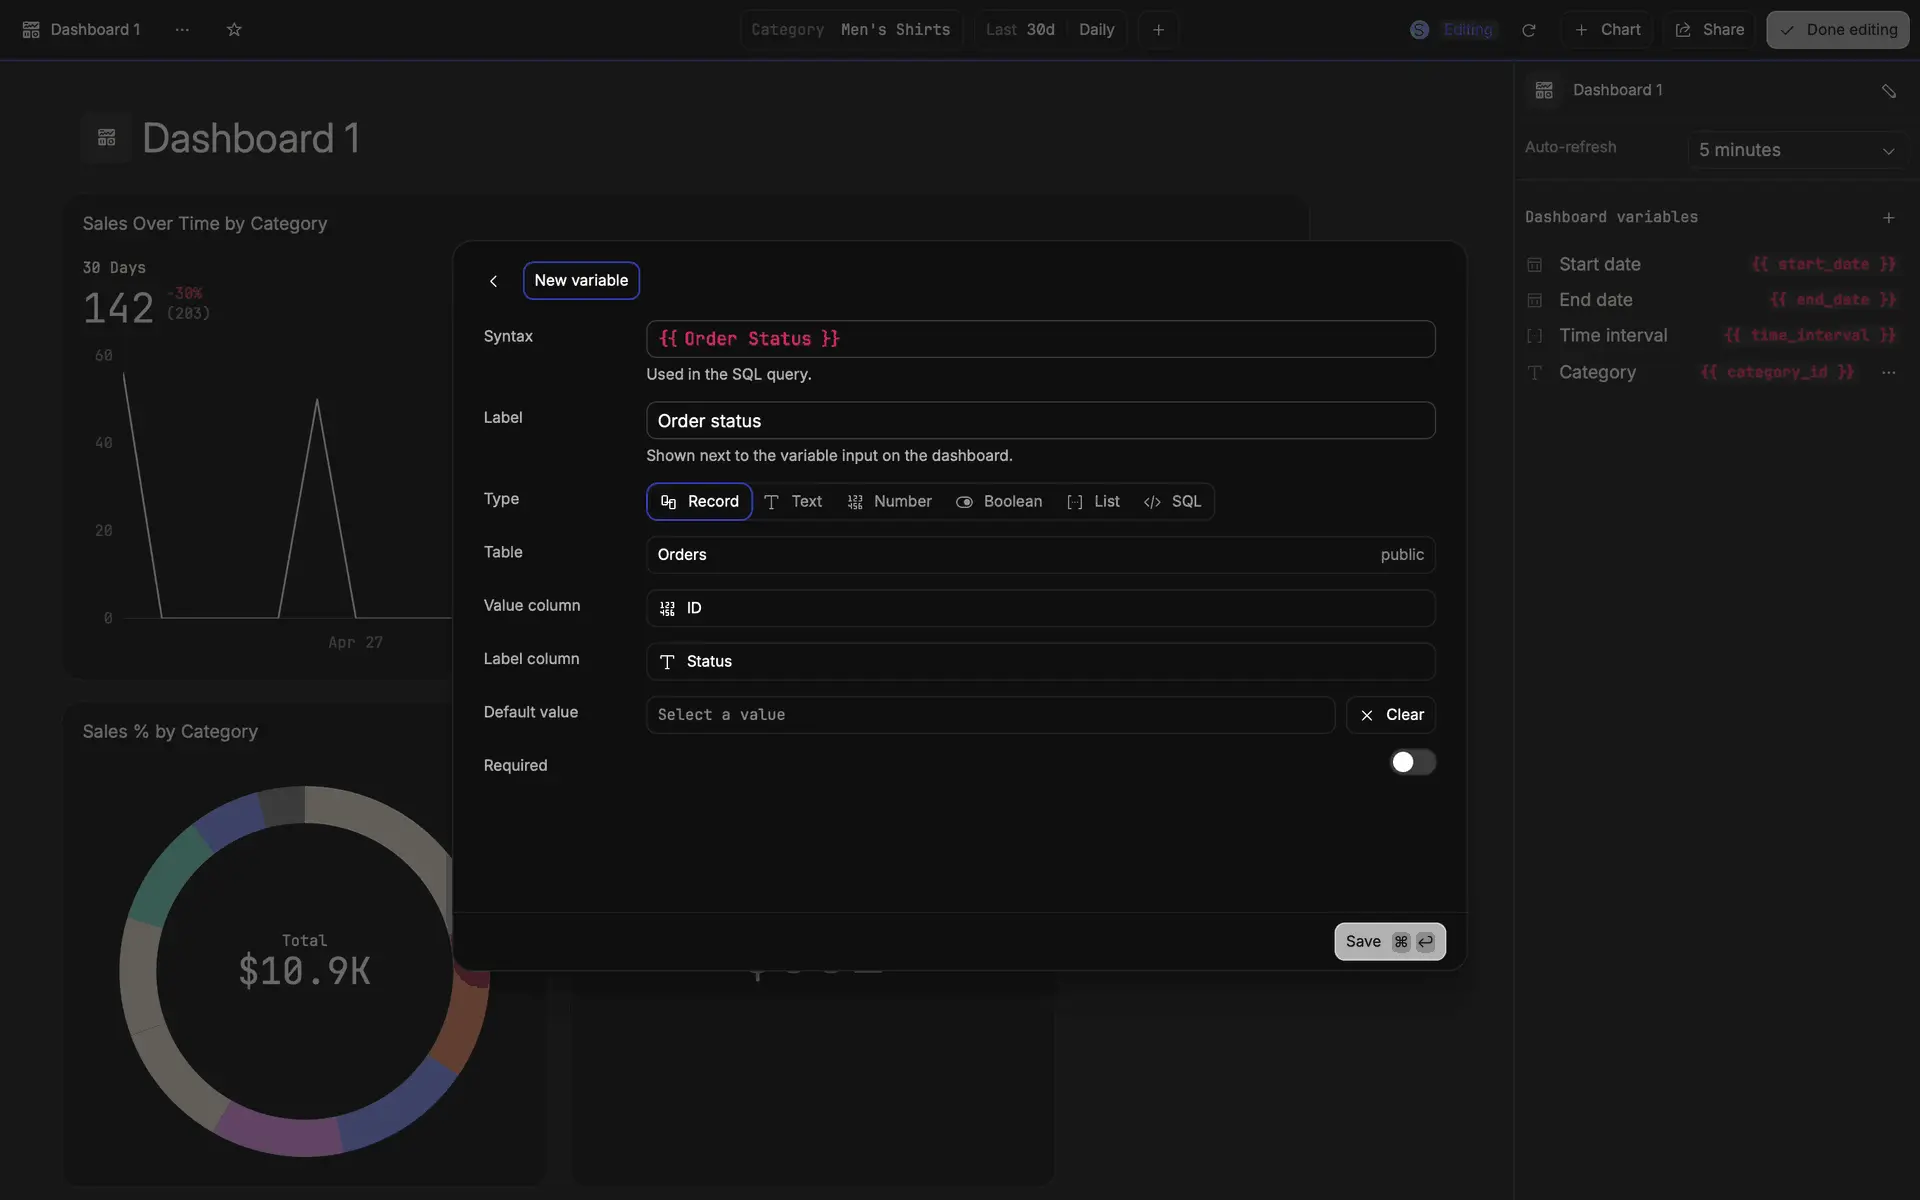The width and height of the screenshot is (1920, 1200).
Task: Click the refresh icon in top bar
Action: click(1528, 30)
